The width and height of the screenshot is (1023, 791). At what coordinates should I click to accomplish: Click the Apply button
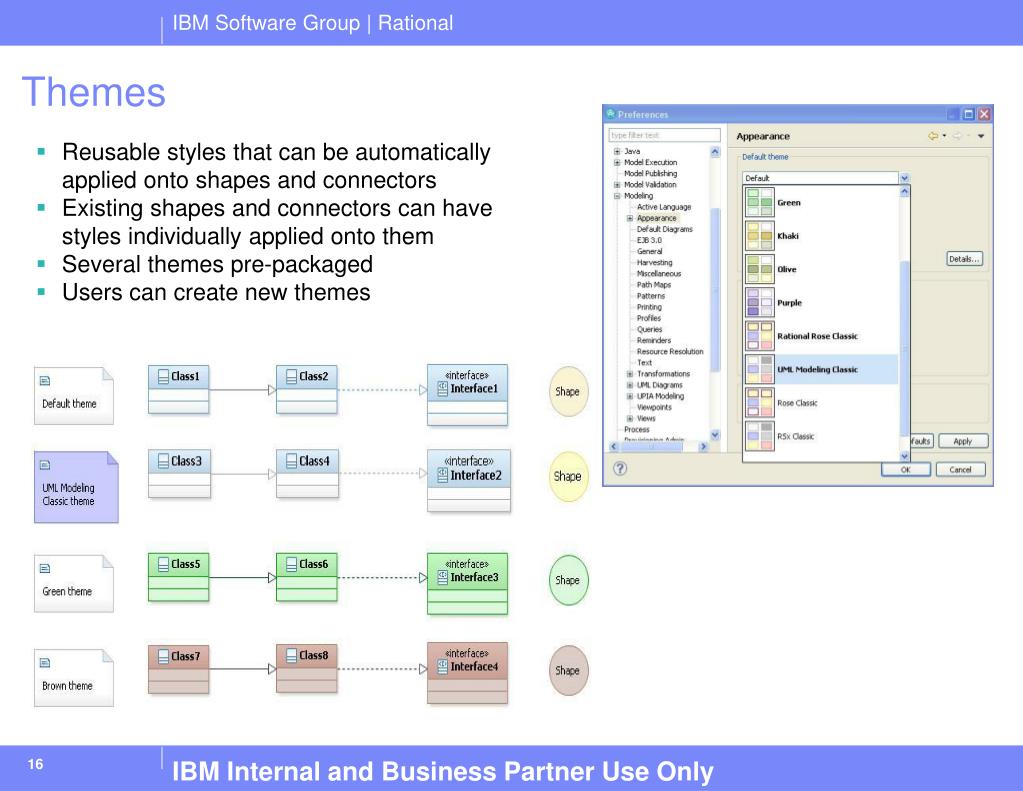[x=963, y=441]
